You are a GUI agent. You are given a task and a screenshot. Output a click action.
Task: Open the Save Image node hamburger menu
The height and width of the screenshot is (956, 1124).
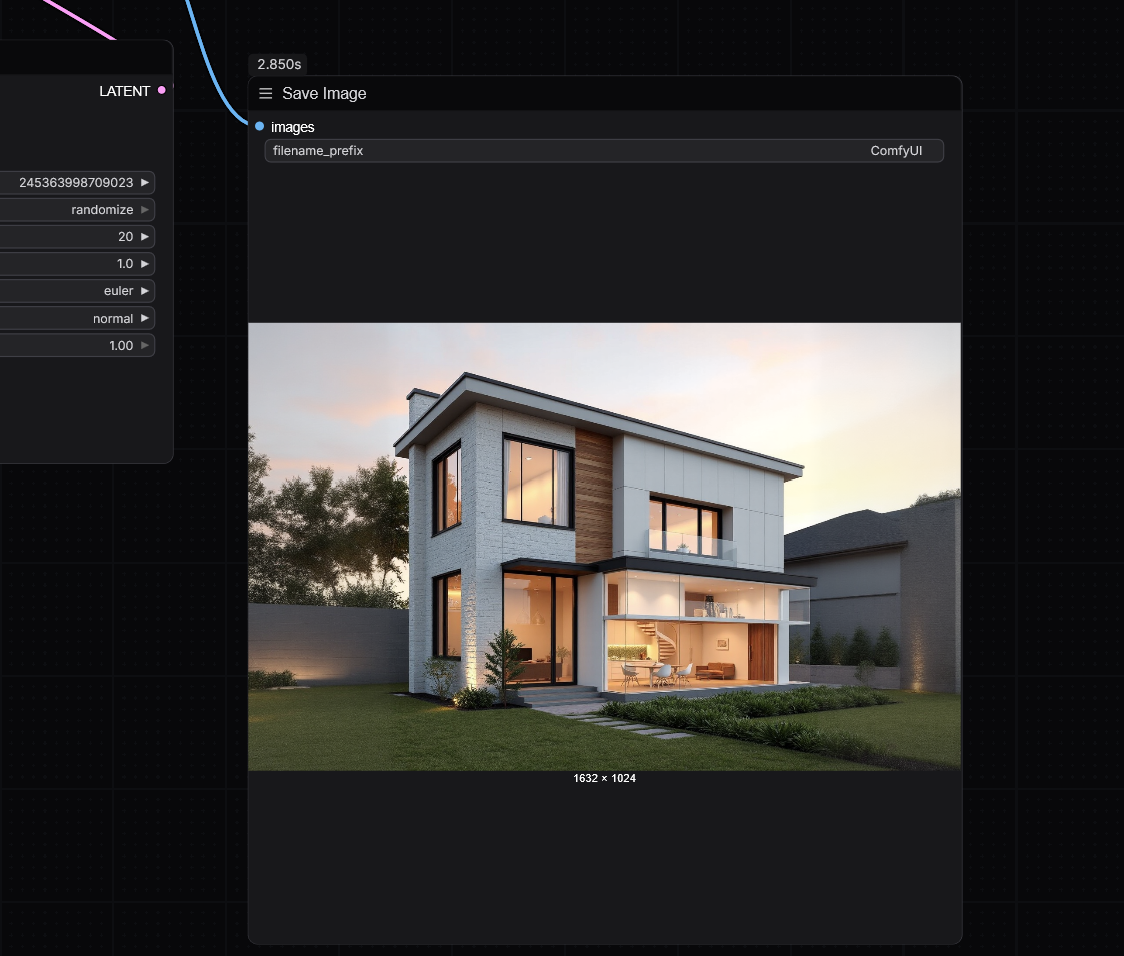pyautogui.click(x=265, y=94)
